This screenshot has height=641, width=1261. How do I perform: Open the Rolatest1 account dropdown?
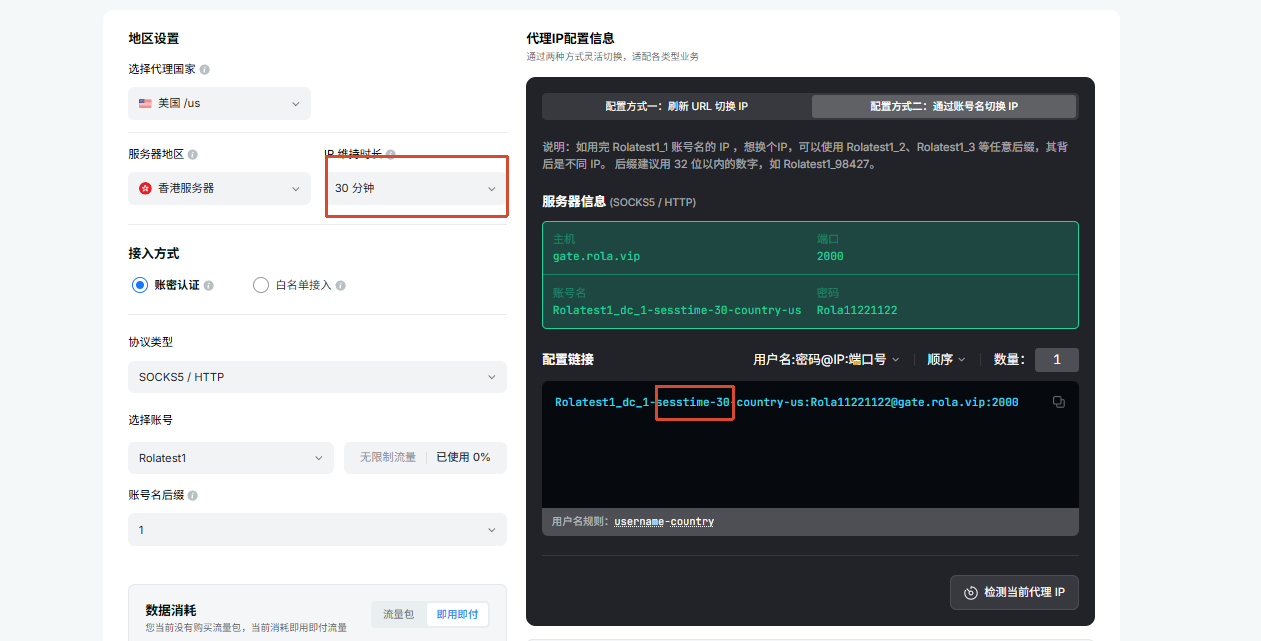231,458
